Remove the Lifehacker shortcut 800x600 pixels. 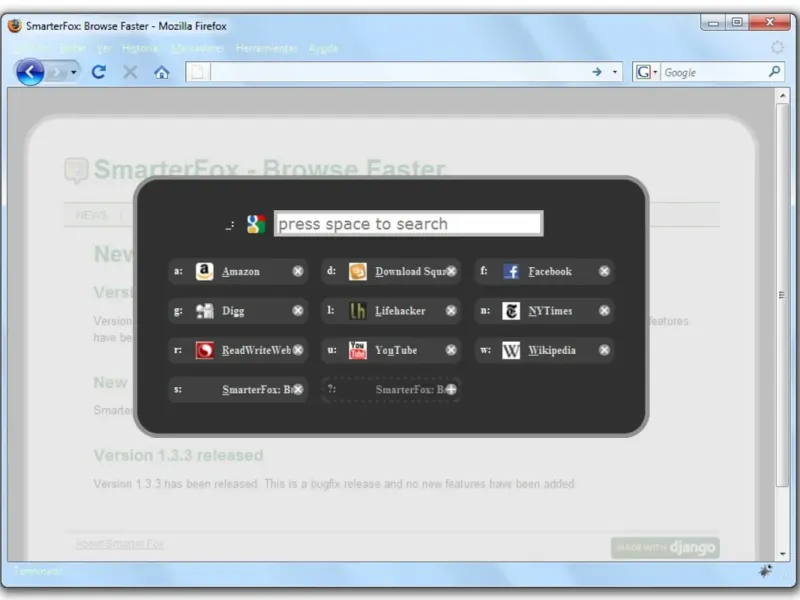pyautogui.click(x=451, y=311)
